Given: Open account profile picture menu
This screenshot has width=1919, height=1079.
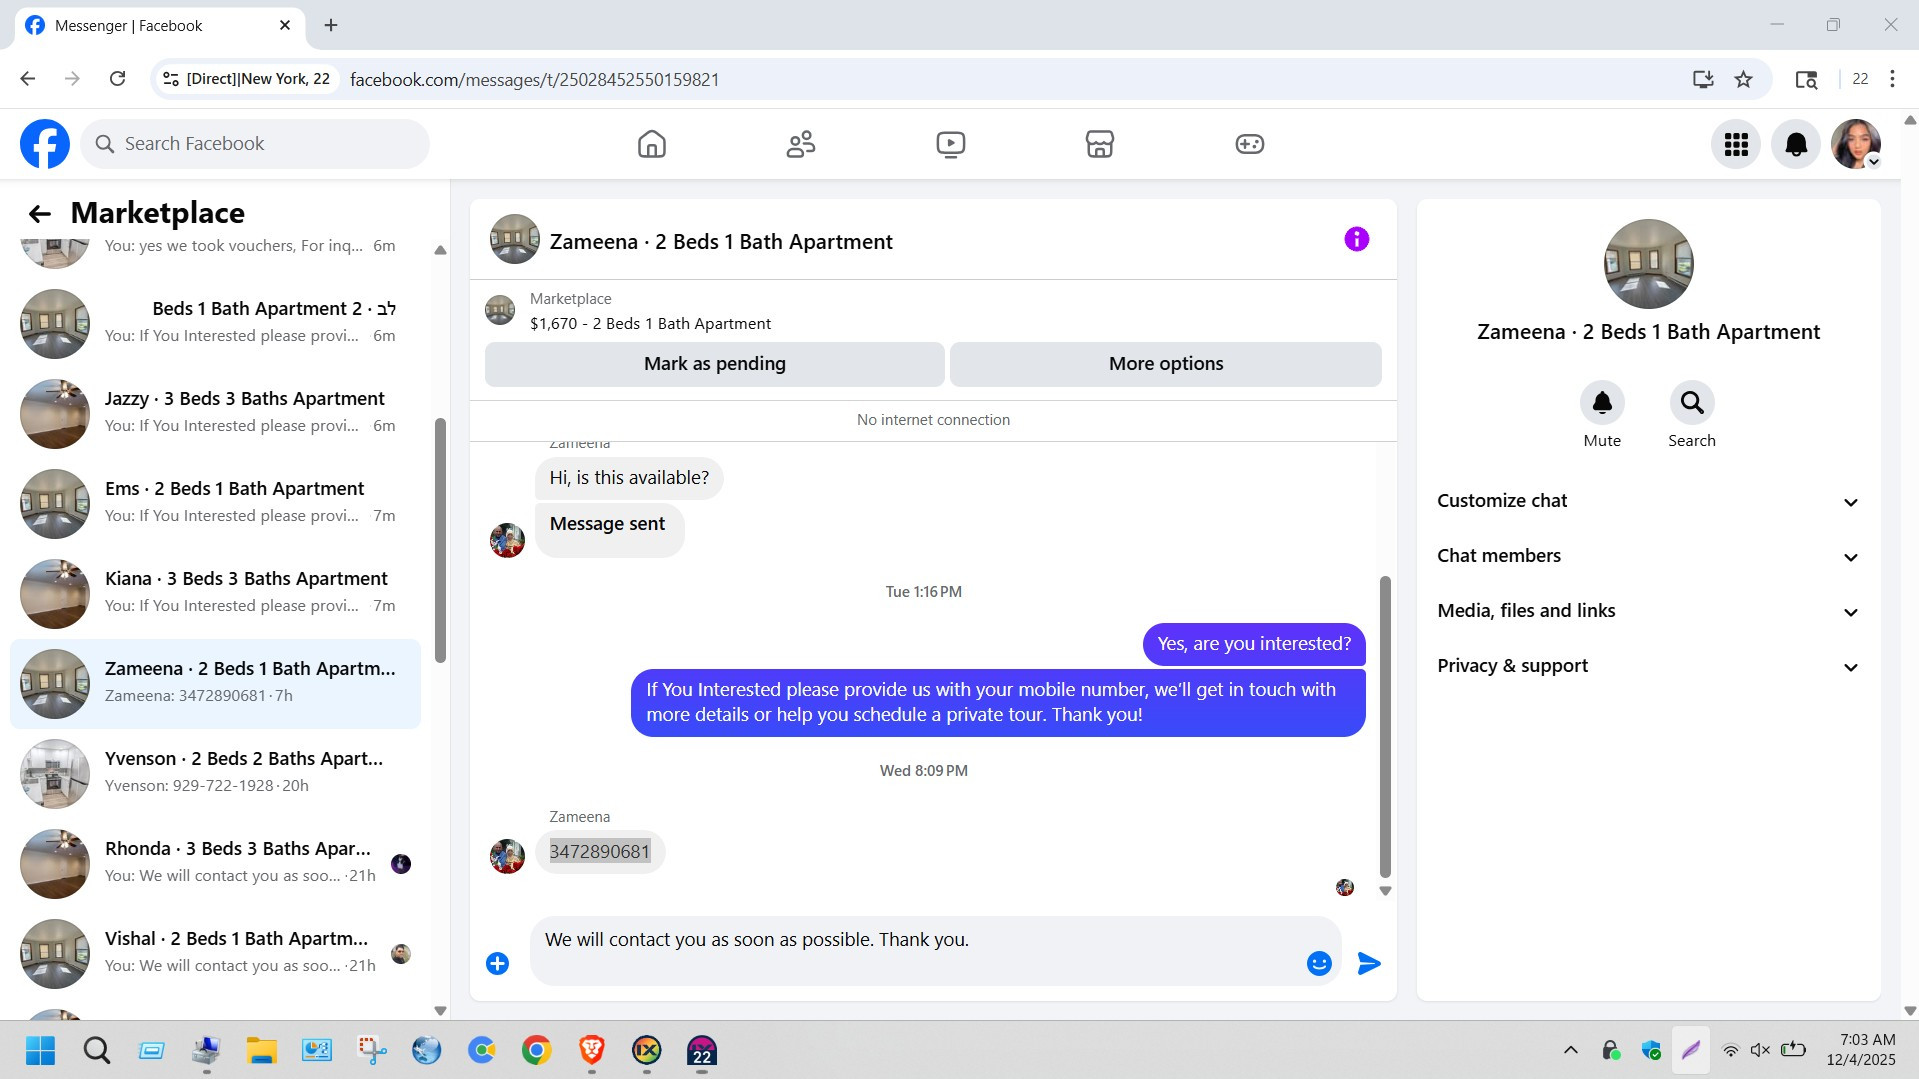Looking at the screenshot, I should point(1856,144).
